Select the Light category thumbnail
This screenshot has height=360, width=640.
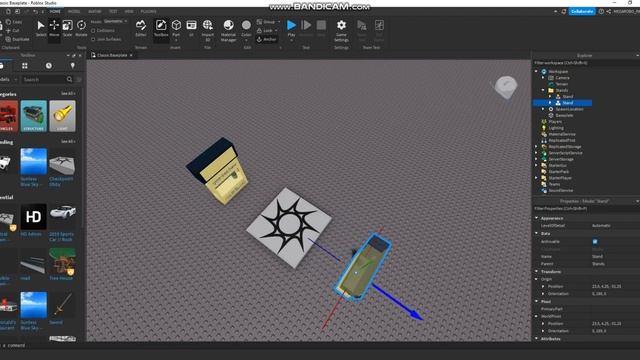[62, 116]
